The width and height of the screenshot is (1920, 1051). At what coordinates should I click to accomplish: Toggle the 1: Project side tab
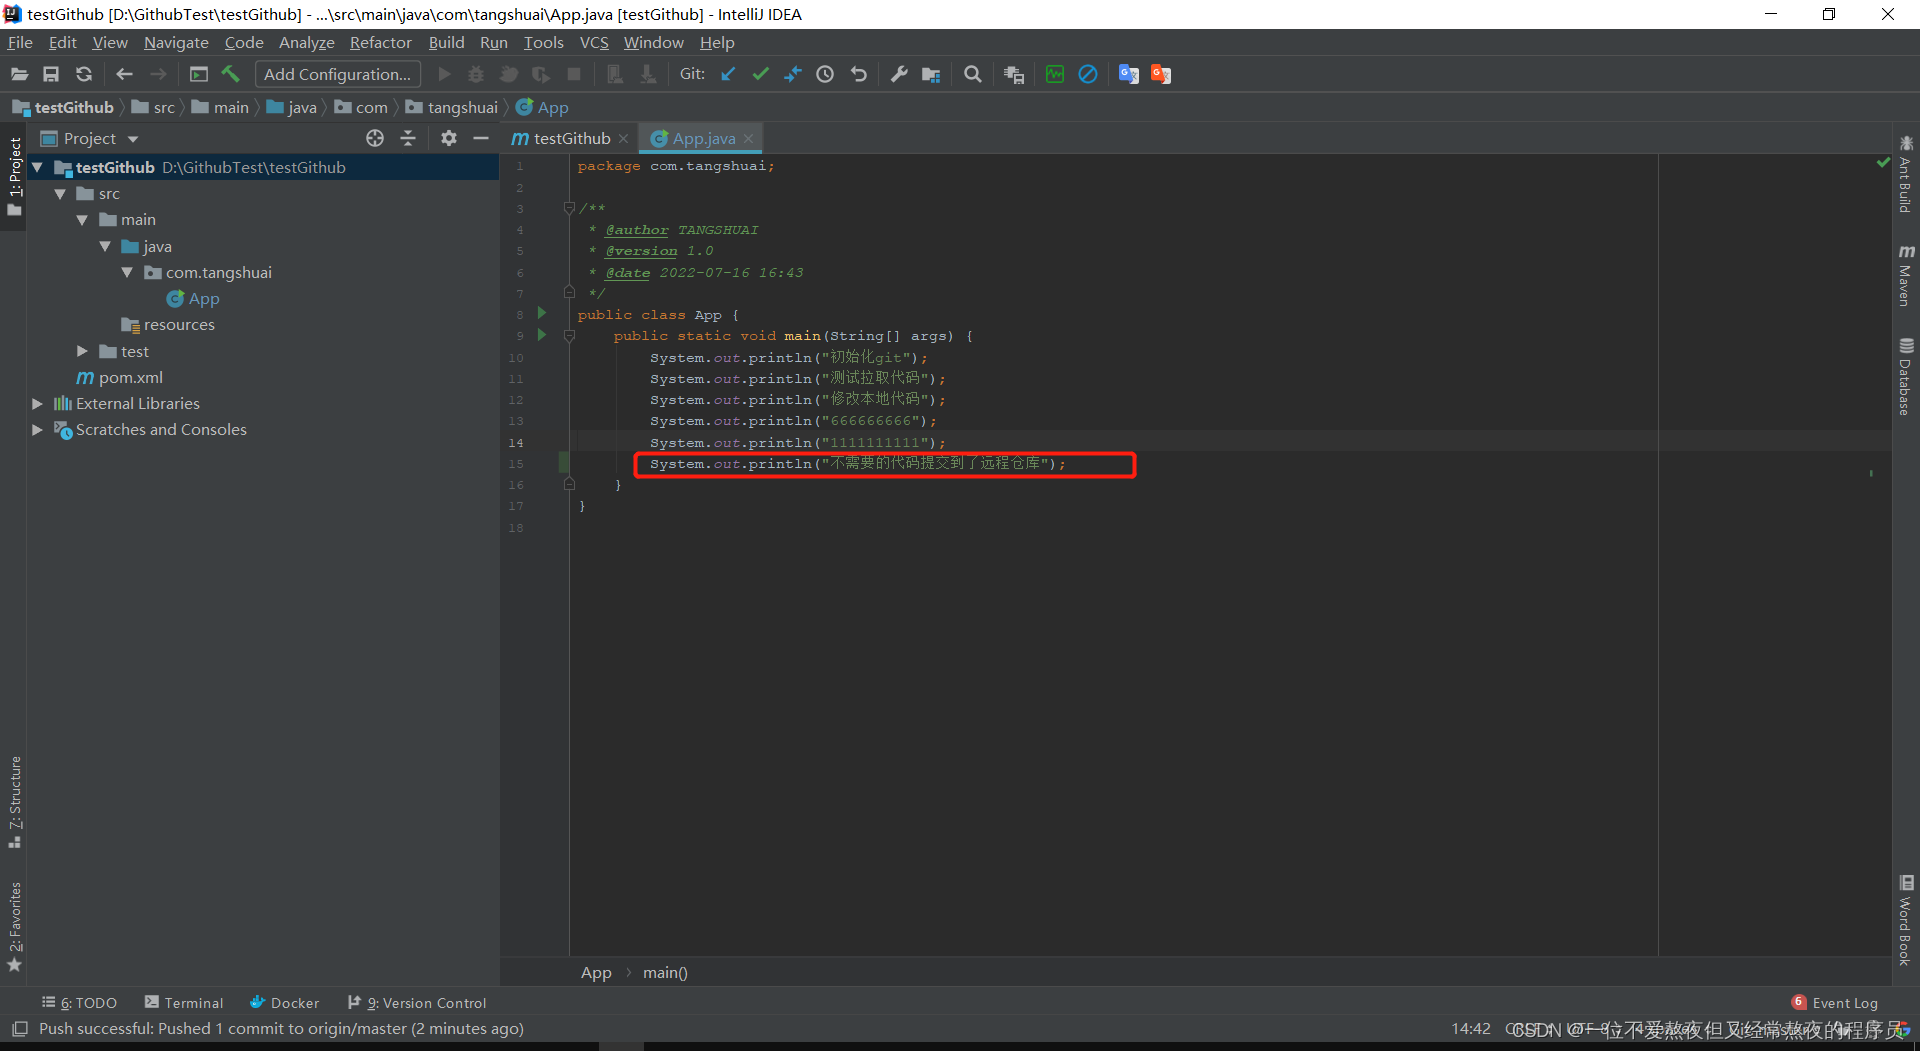click(14, 177)
